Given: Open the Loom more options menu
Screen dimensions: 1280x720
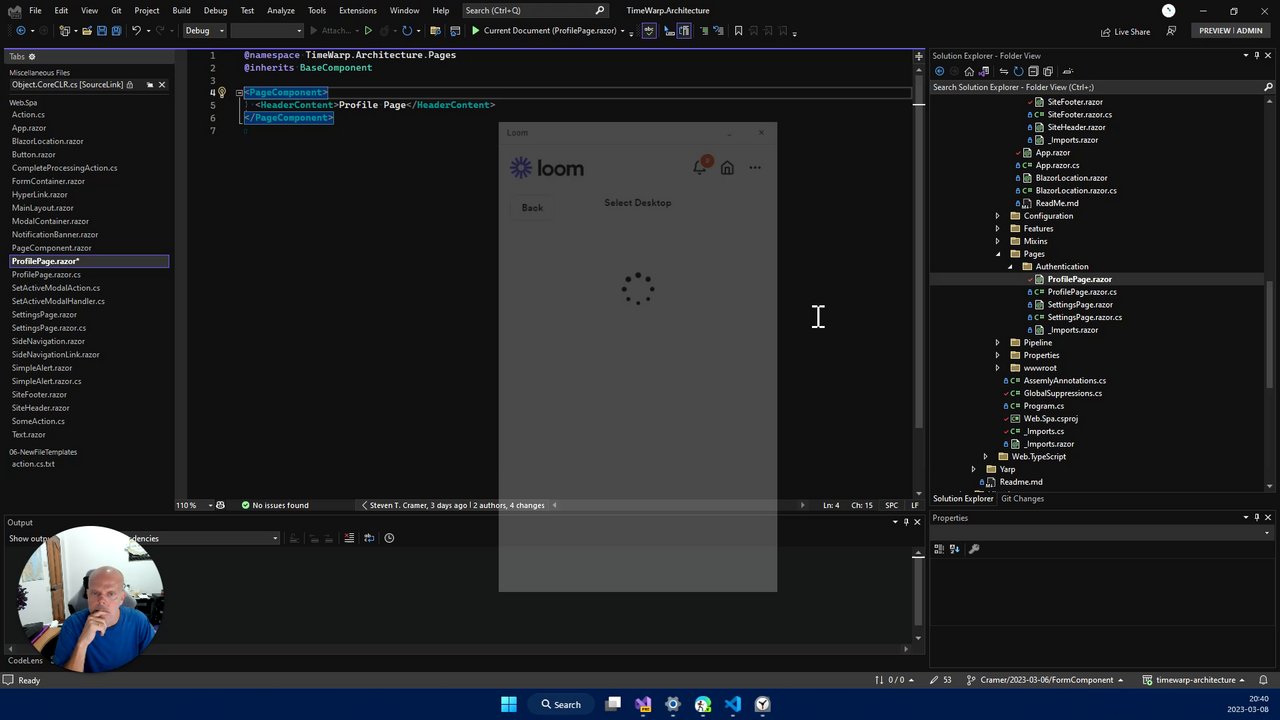Looking at the screenshot, I should (x=755, y=168).
